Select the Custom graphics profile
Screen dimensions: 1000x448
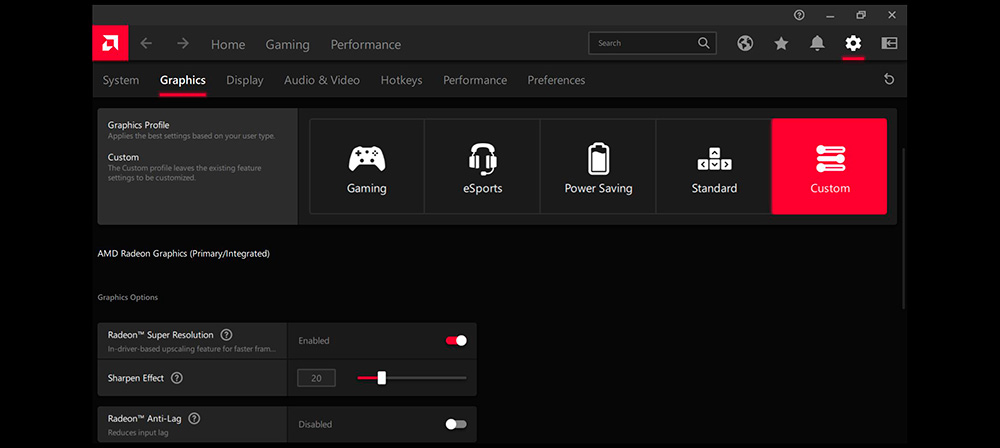[830, 166]
